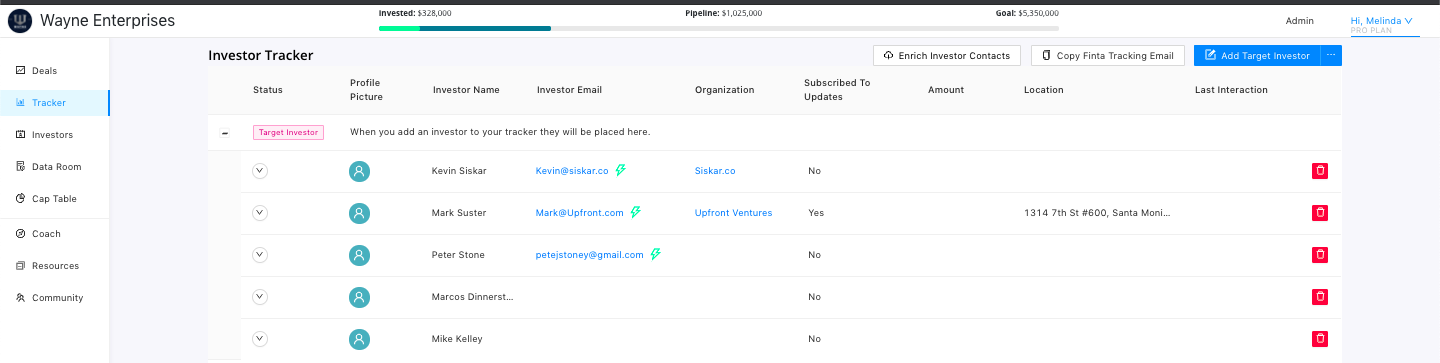Click Mike Kelley's profile avatar
Image resolution: width=1440 pixels, height=363 pixels.
[359, 339]
